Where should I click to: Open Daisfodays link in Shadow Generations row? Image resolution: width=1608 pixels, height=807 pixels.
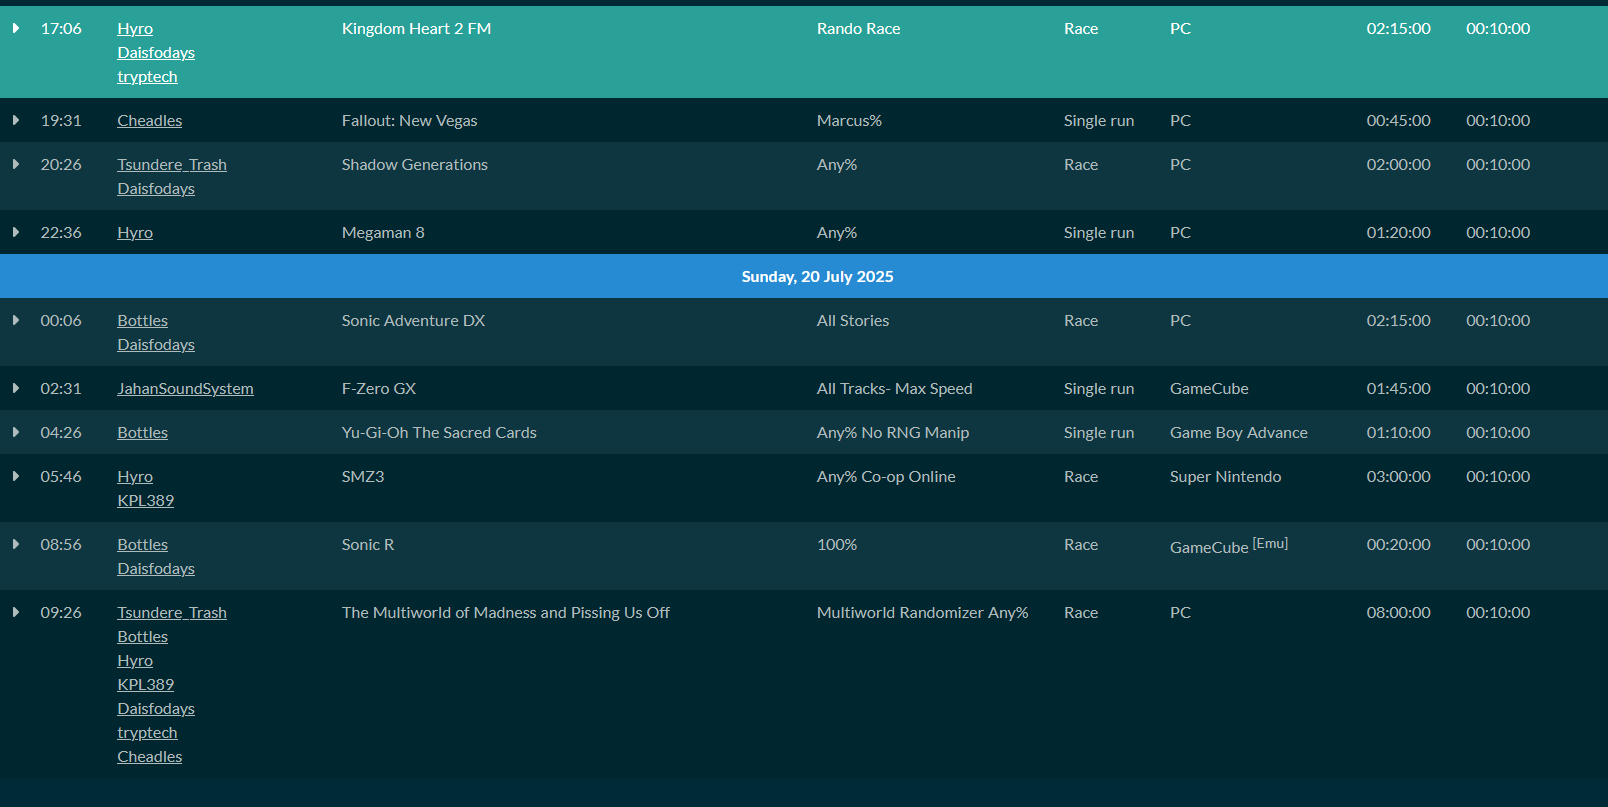[x=156, y=189]
